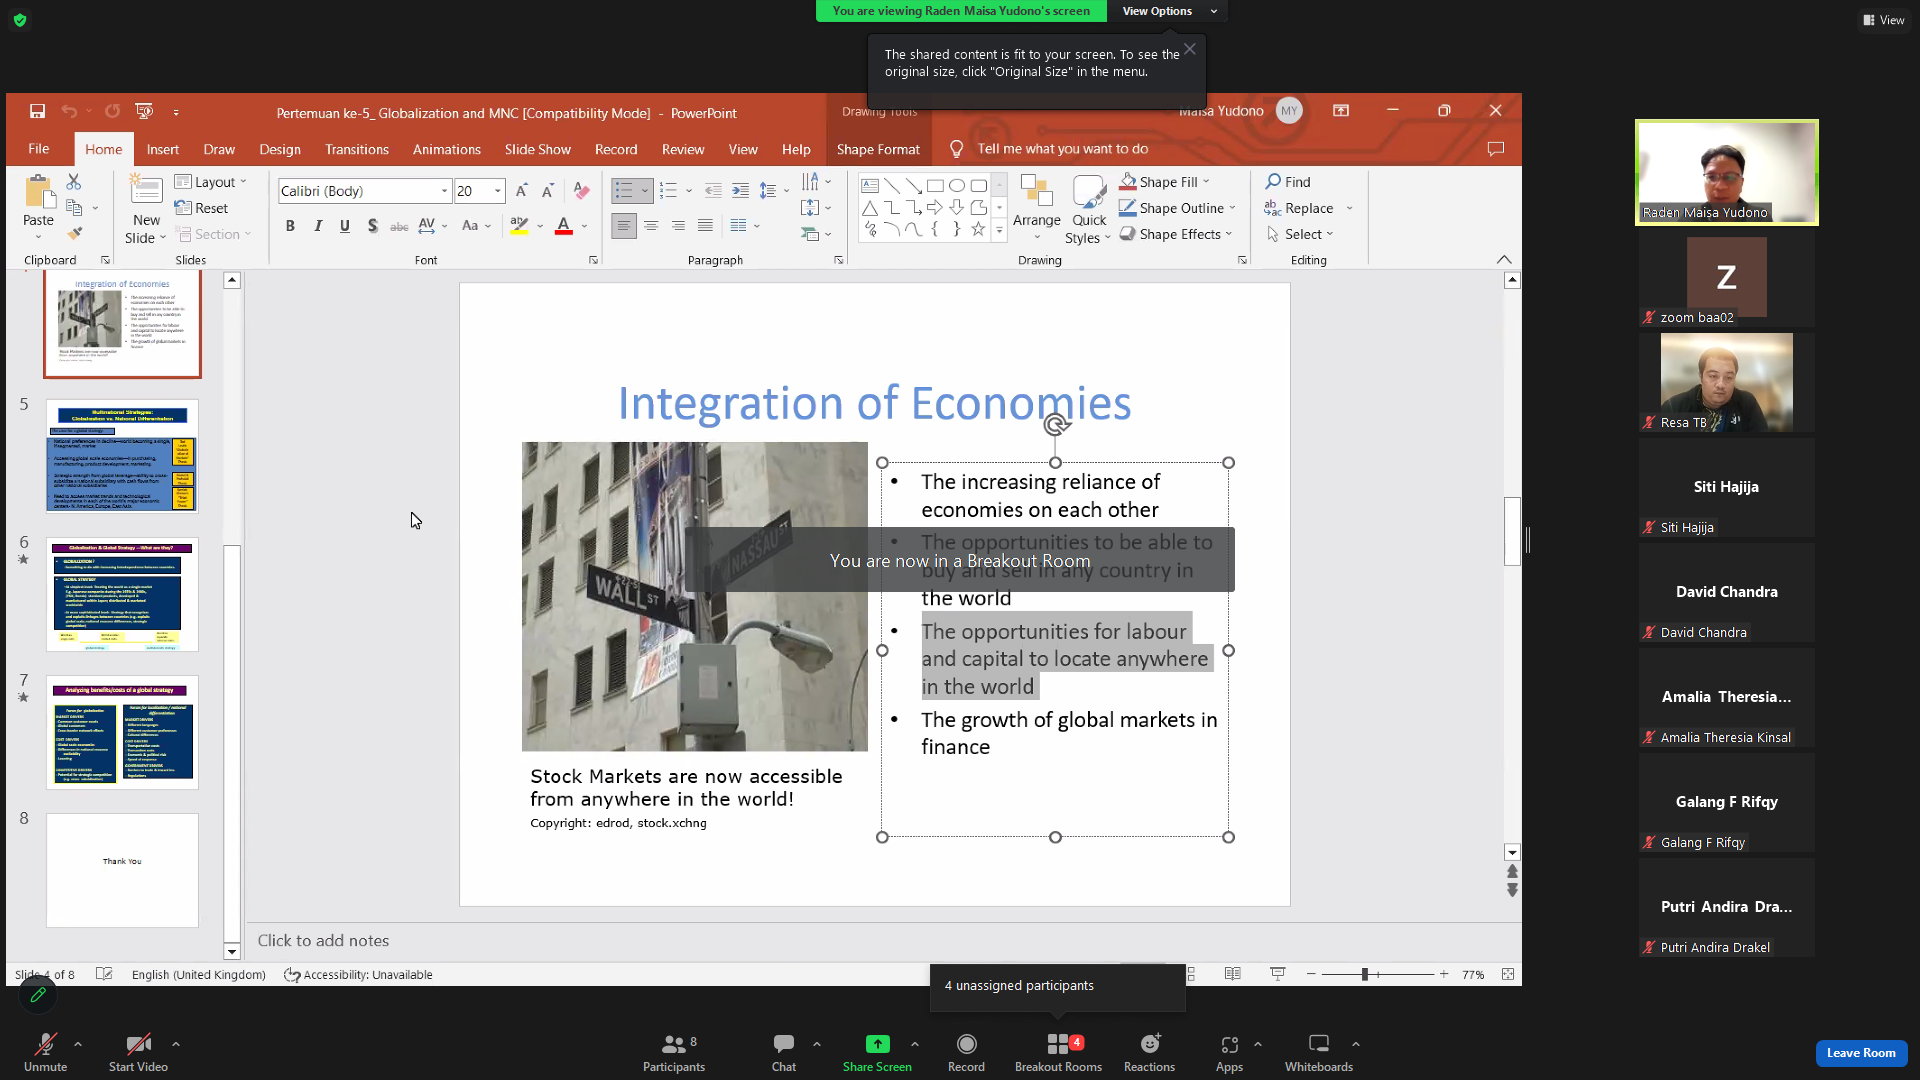Open the File menu tab
1920x1080 pixels.
pyautogui.click(x=39, y=149)
